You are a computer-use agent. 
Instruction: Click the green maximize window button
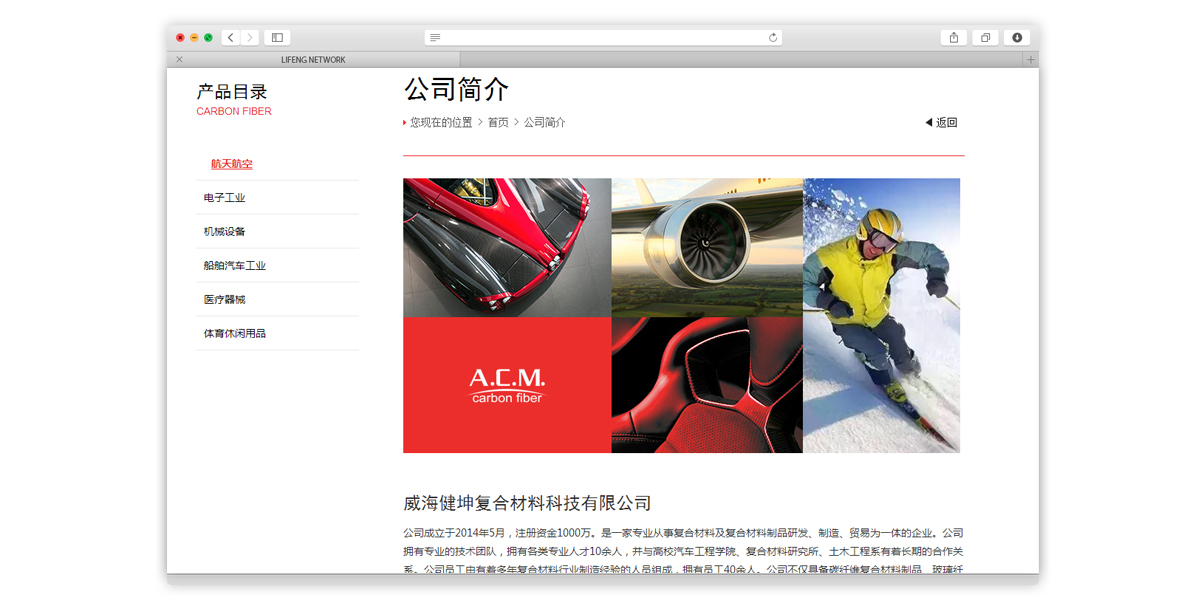click(x=208, y=37)
